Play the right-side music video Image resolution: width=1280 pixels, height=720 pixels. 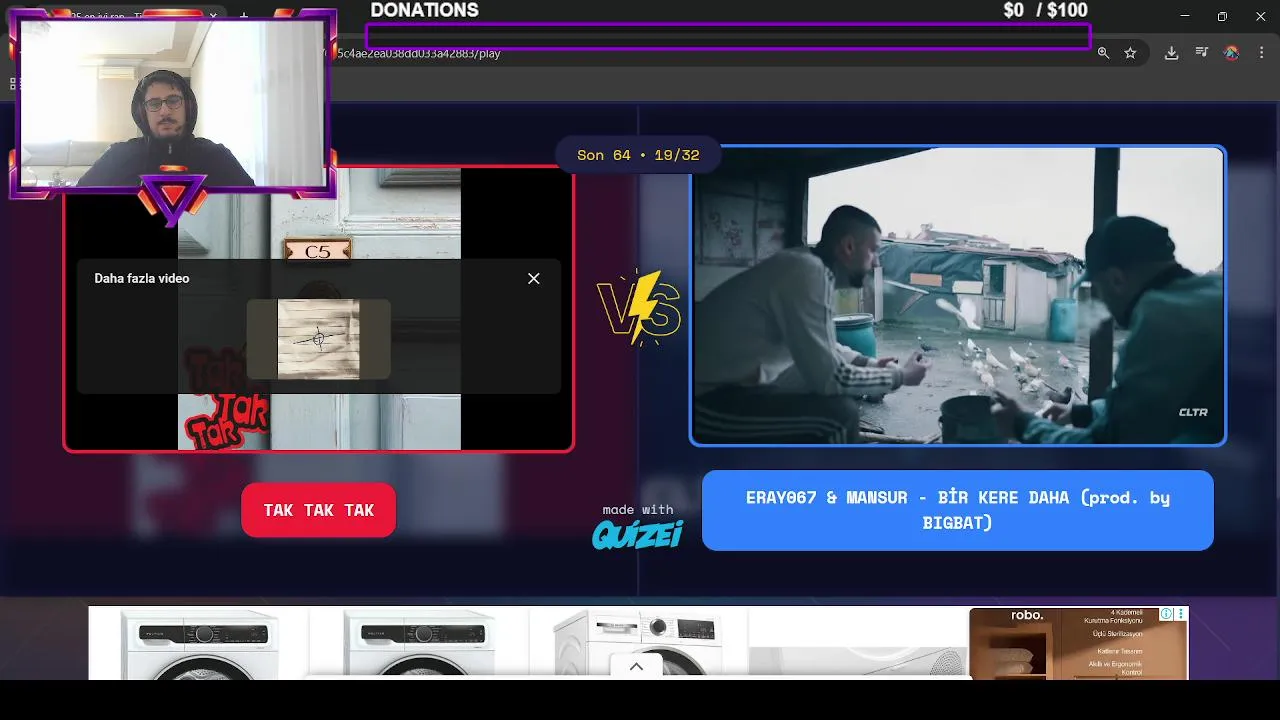coord(958,296)
